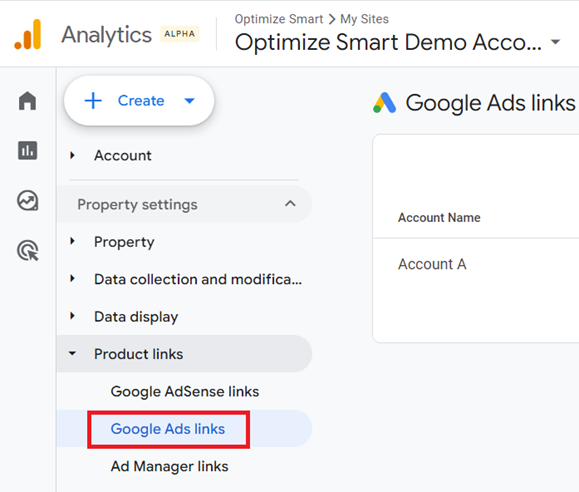579x492 pixels.
Task: Click Optimize Smart breadcrumb link
Action: tap(279, 19)
